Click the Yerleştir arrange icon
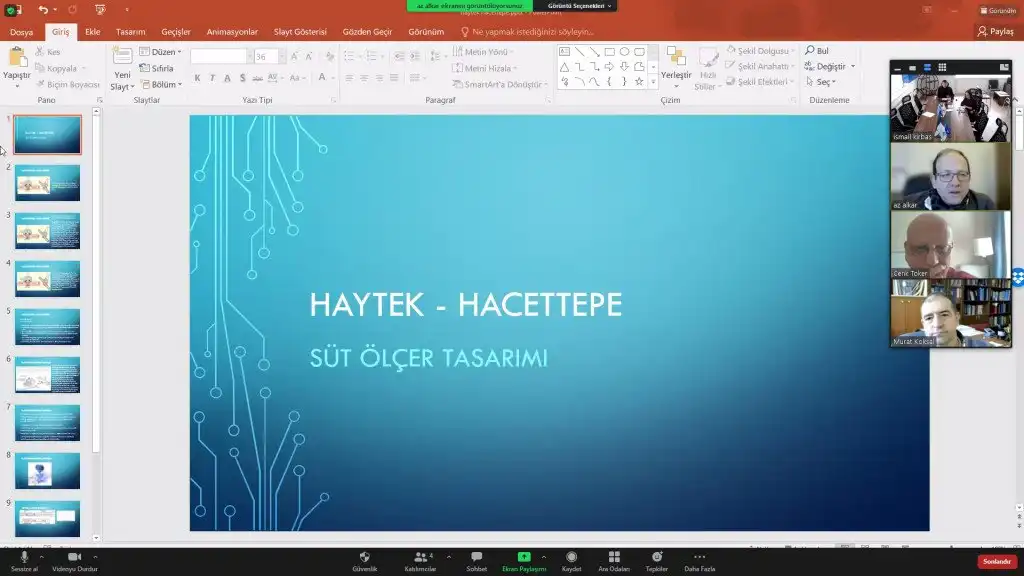The height and width of the screenshot is (576, 1024). 676,57
